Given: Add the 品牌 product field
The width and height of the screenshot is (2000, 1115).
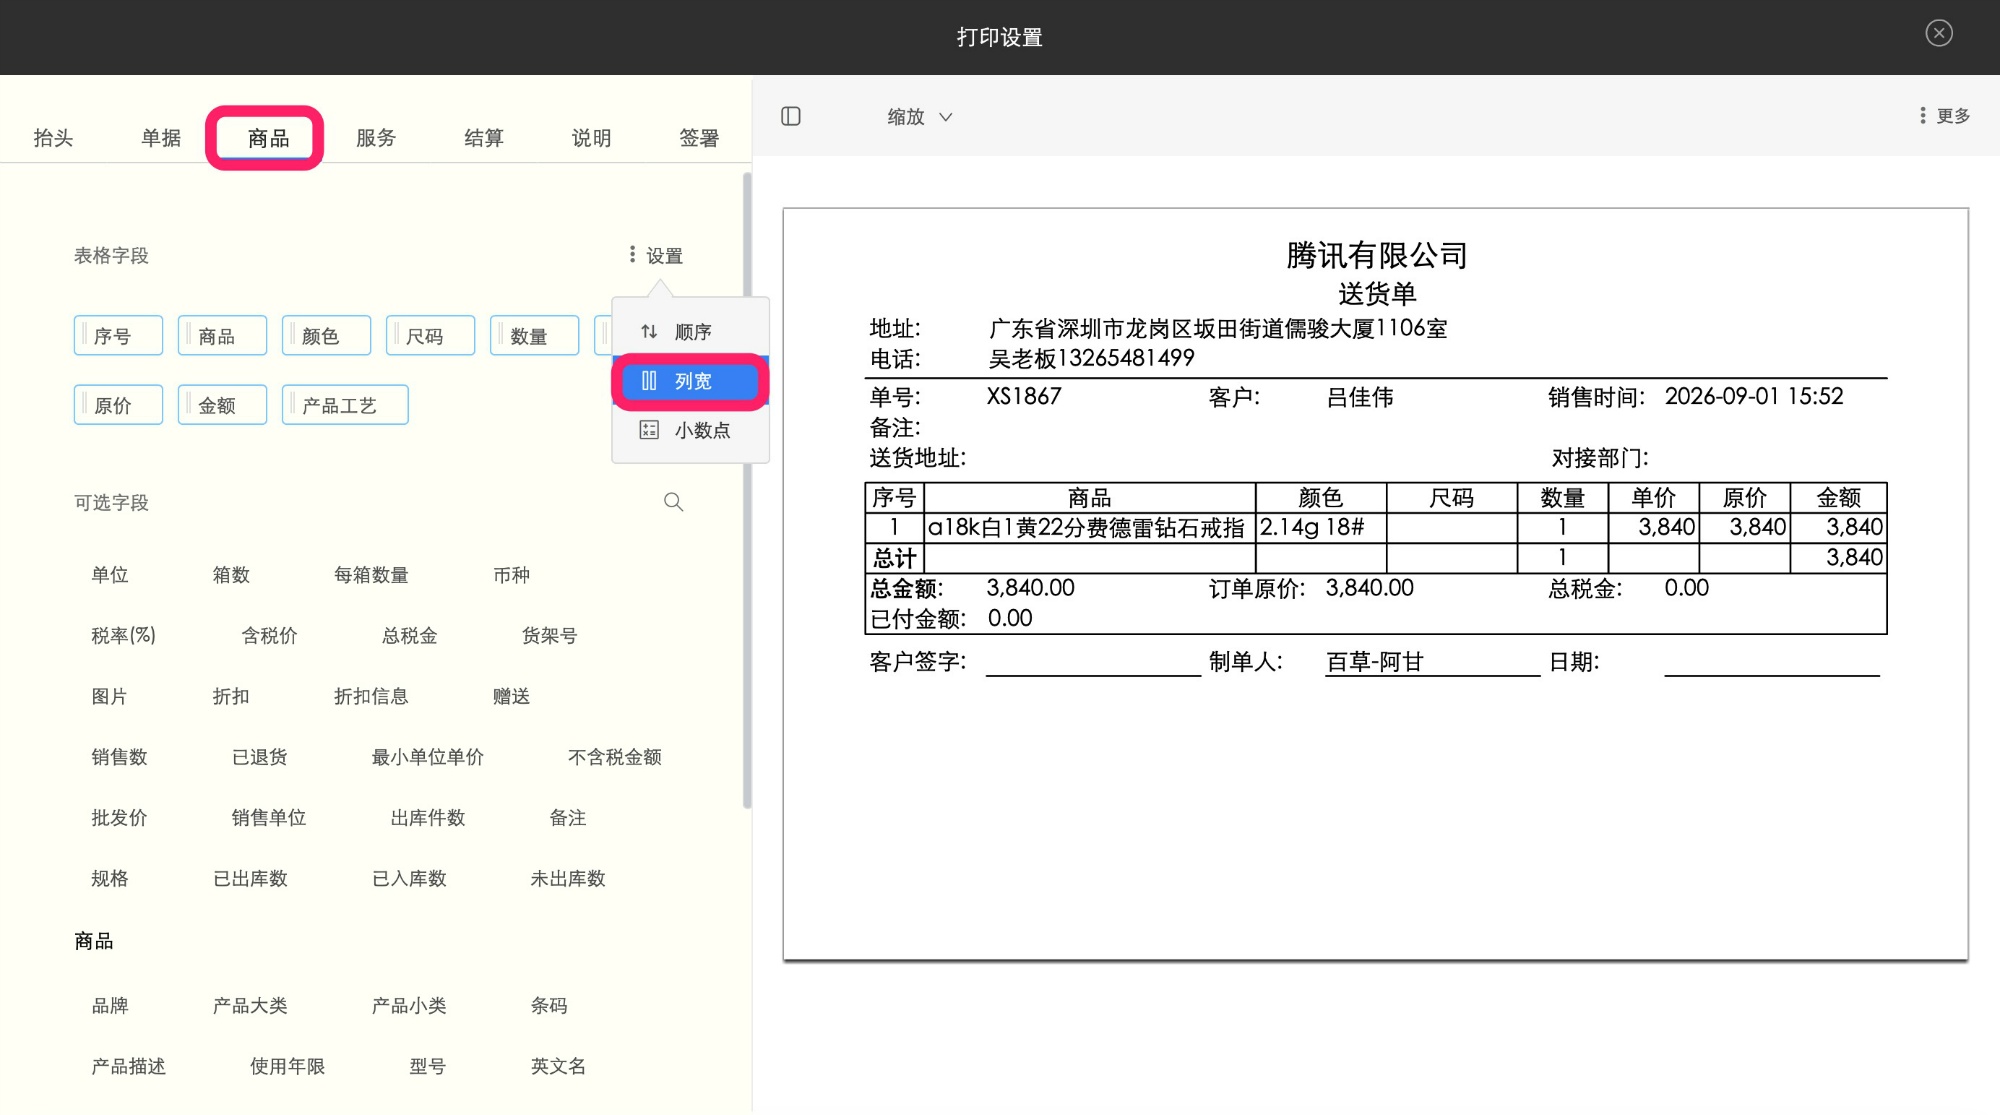Looking at the screenshot, I should coord(110,1006).
